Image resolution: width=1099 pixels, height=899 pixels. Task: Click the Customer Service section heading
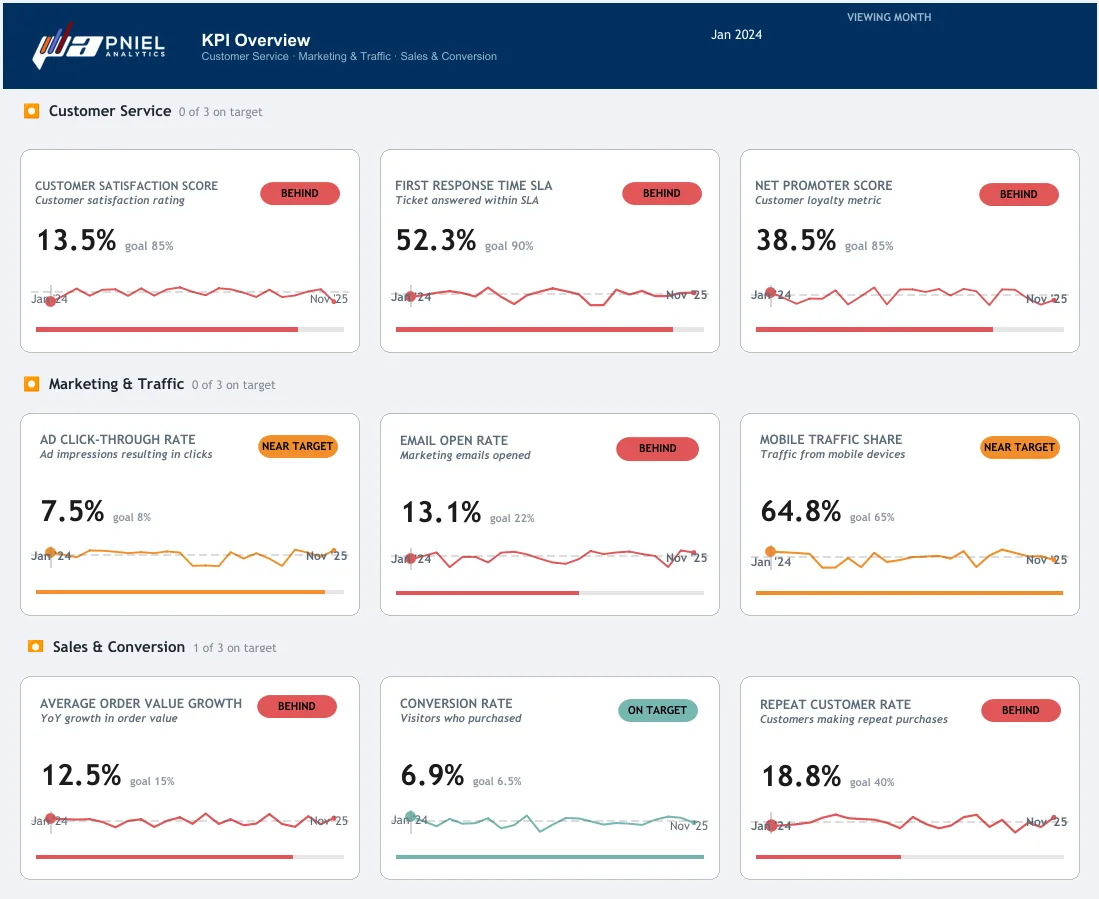110,111
